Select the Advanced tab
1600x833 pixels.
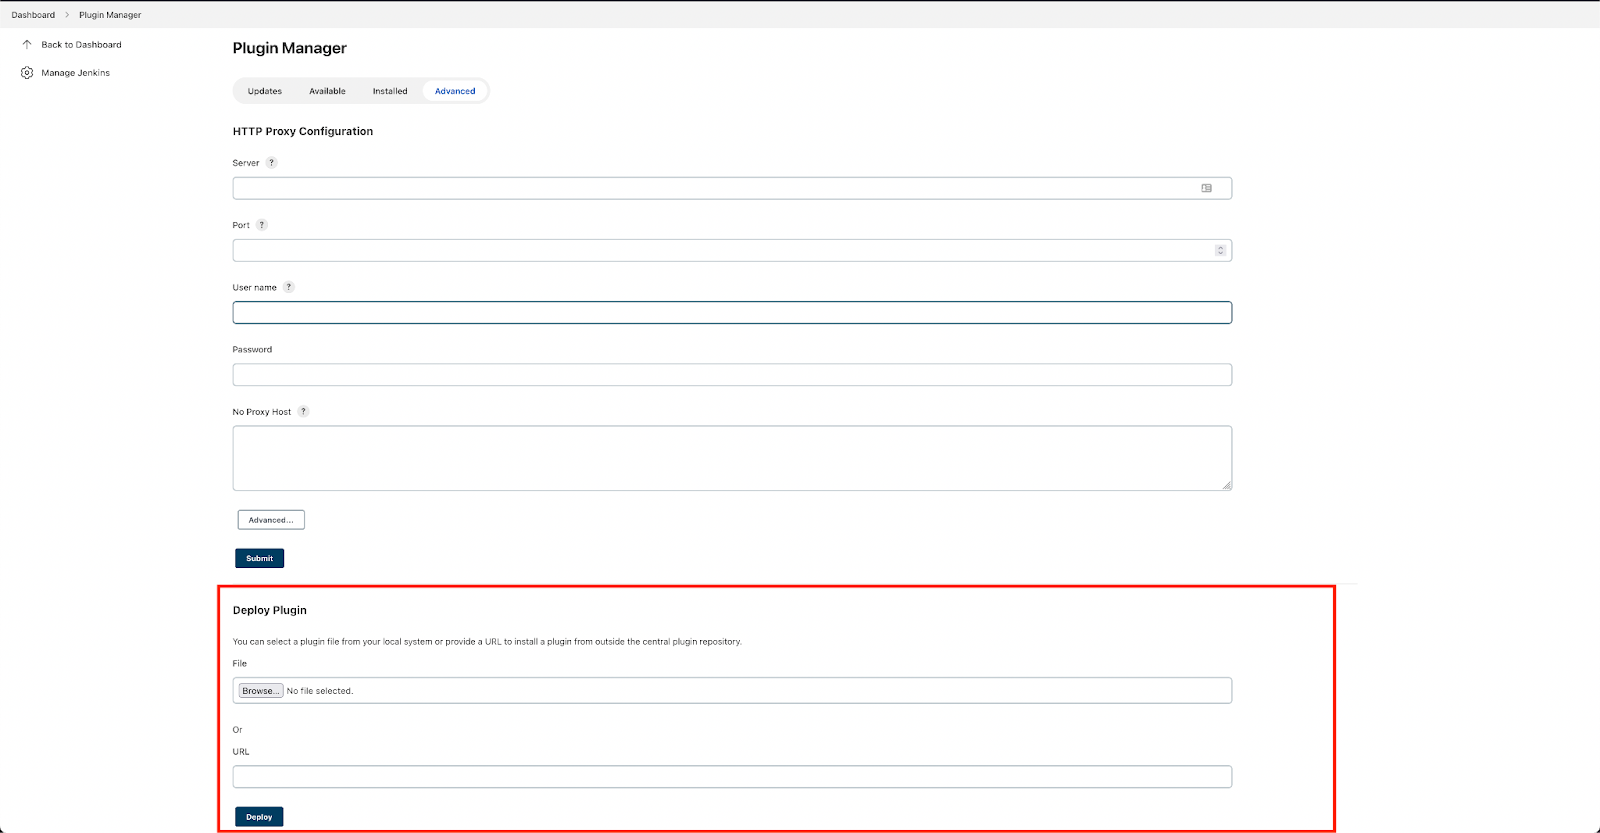(x=455, y=91)
